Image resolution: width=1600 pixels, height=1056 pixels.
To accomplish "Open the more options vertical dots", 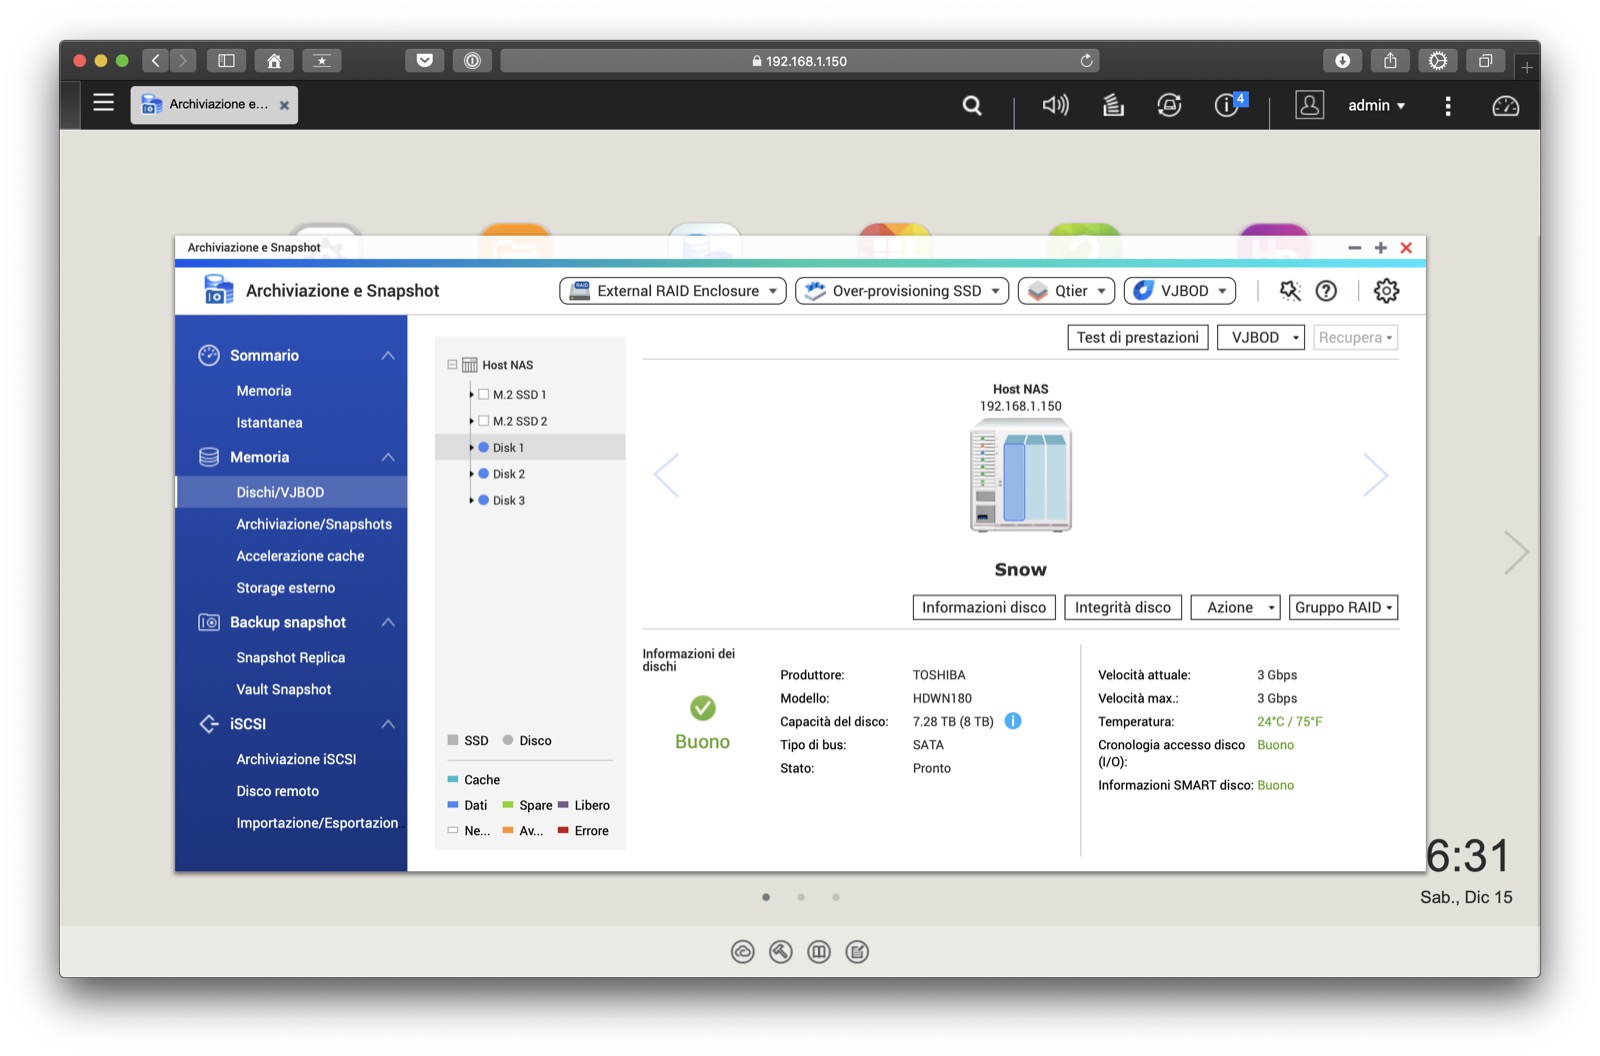I will [x=1448, y=106].
